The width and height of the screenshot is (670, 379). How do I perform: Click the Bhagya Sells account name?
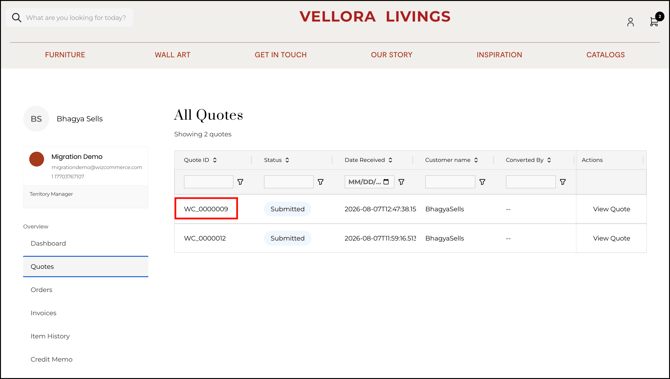coord(79,119)
